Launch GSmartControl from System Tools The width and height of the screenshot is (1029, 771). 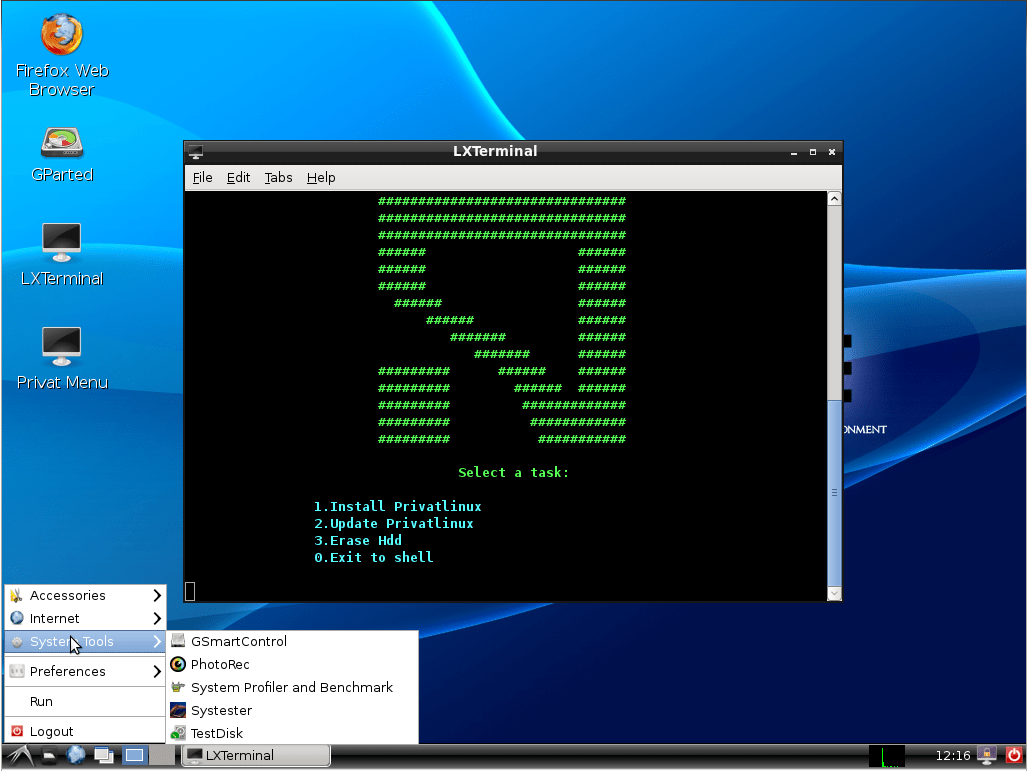coord(293,641)
